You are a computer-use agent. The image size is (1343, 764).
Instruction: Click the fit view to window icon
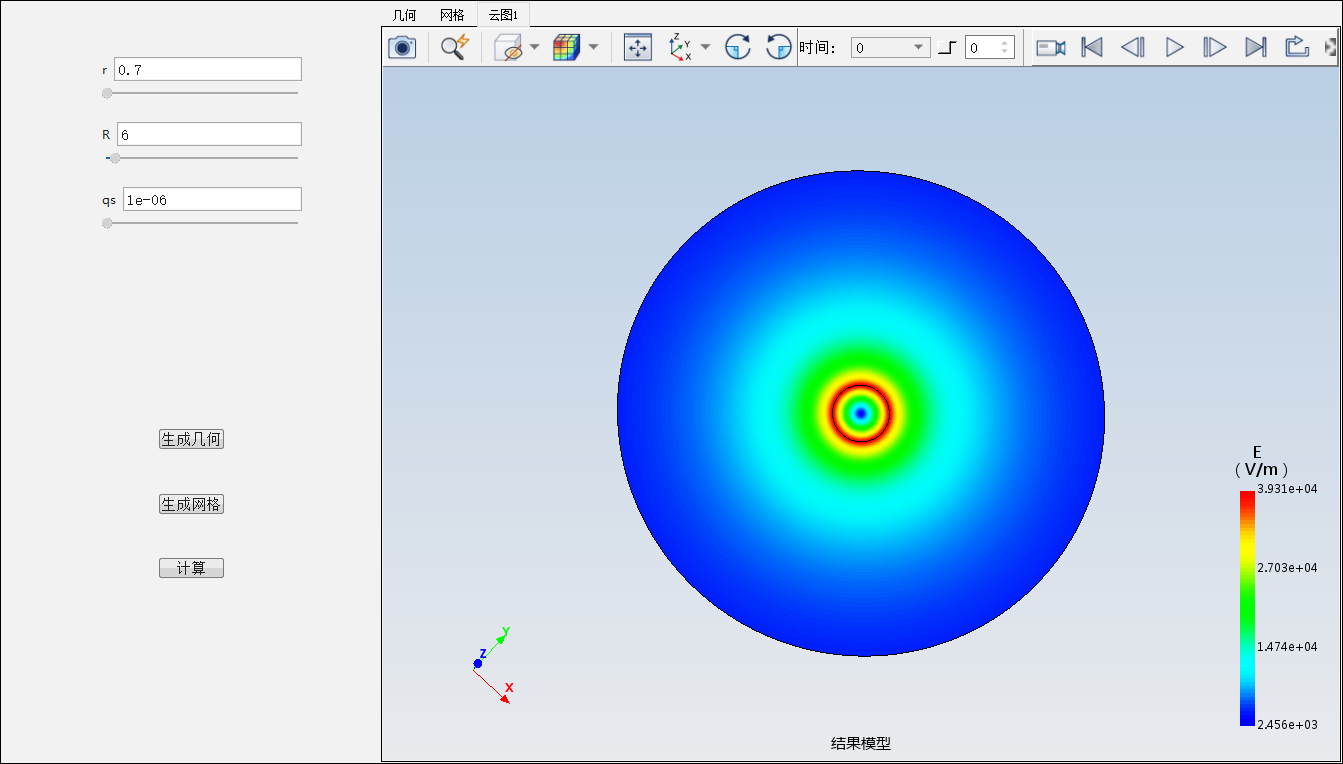pyautogui.click(x=637, y=47)
